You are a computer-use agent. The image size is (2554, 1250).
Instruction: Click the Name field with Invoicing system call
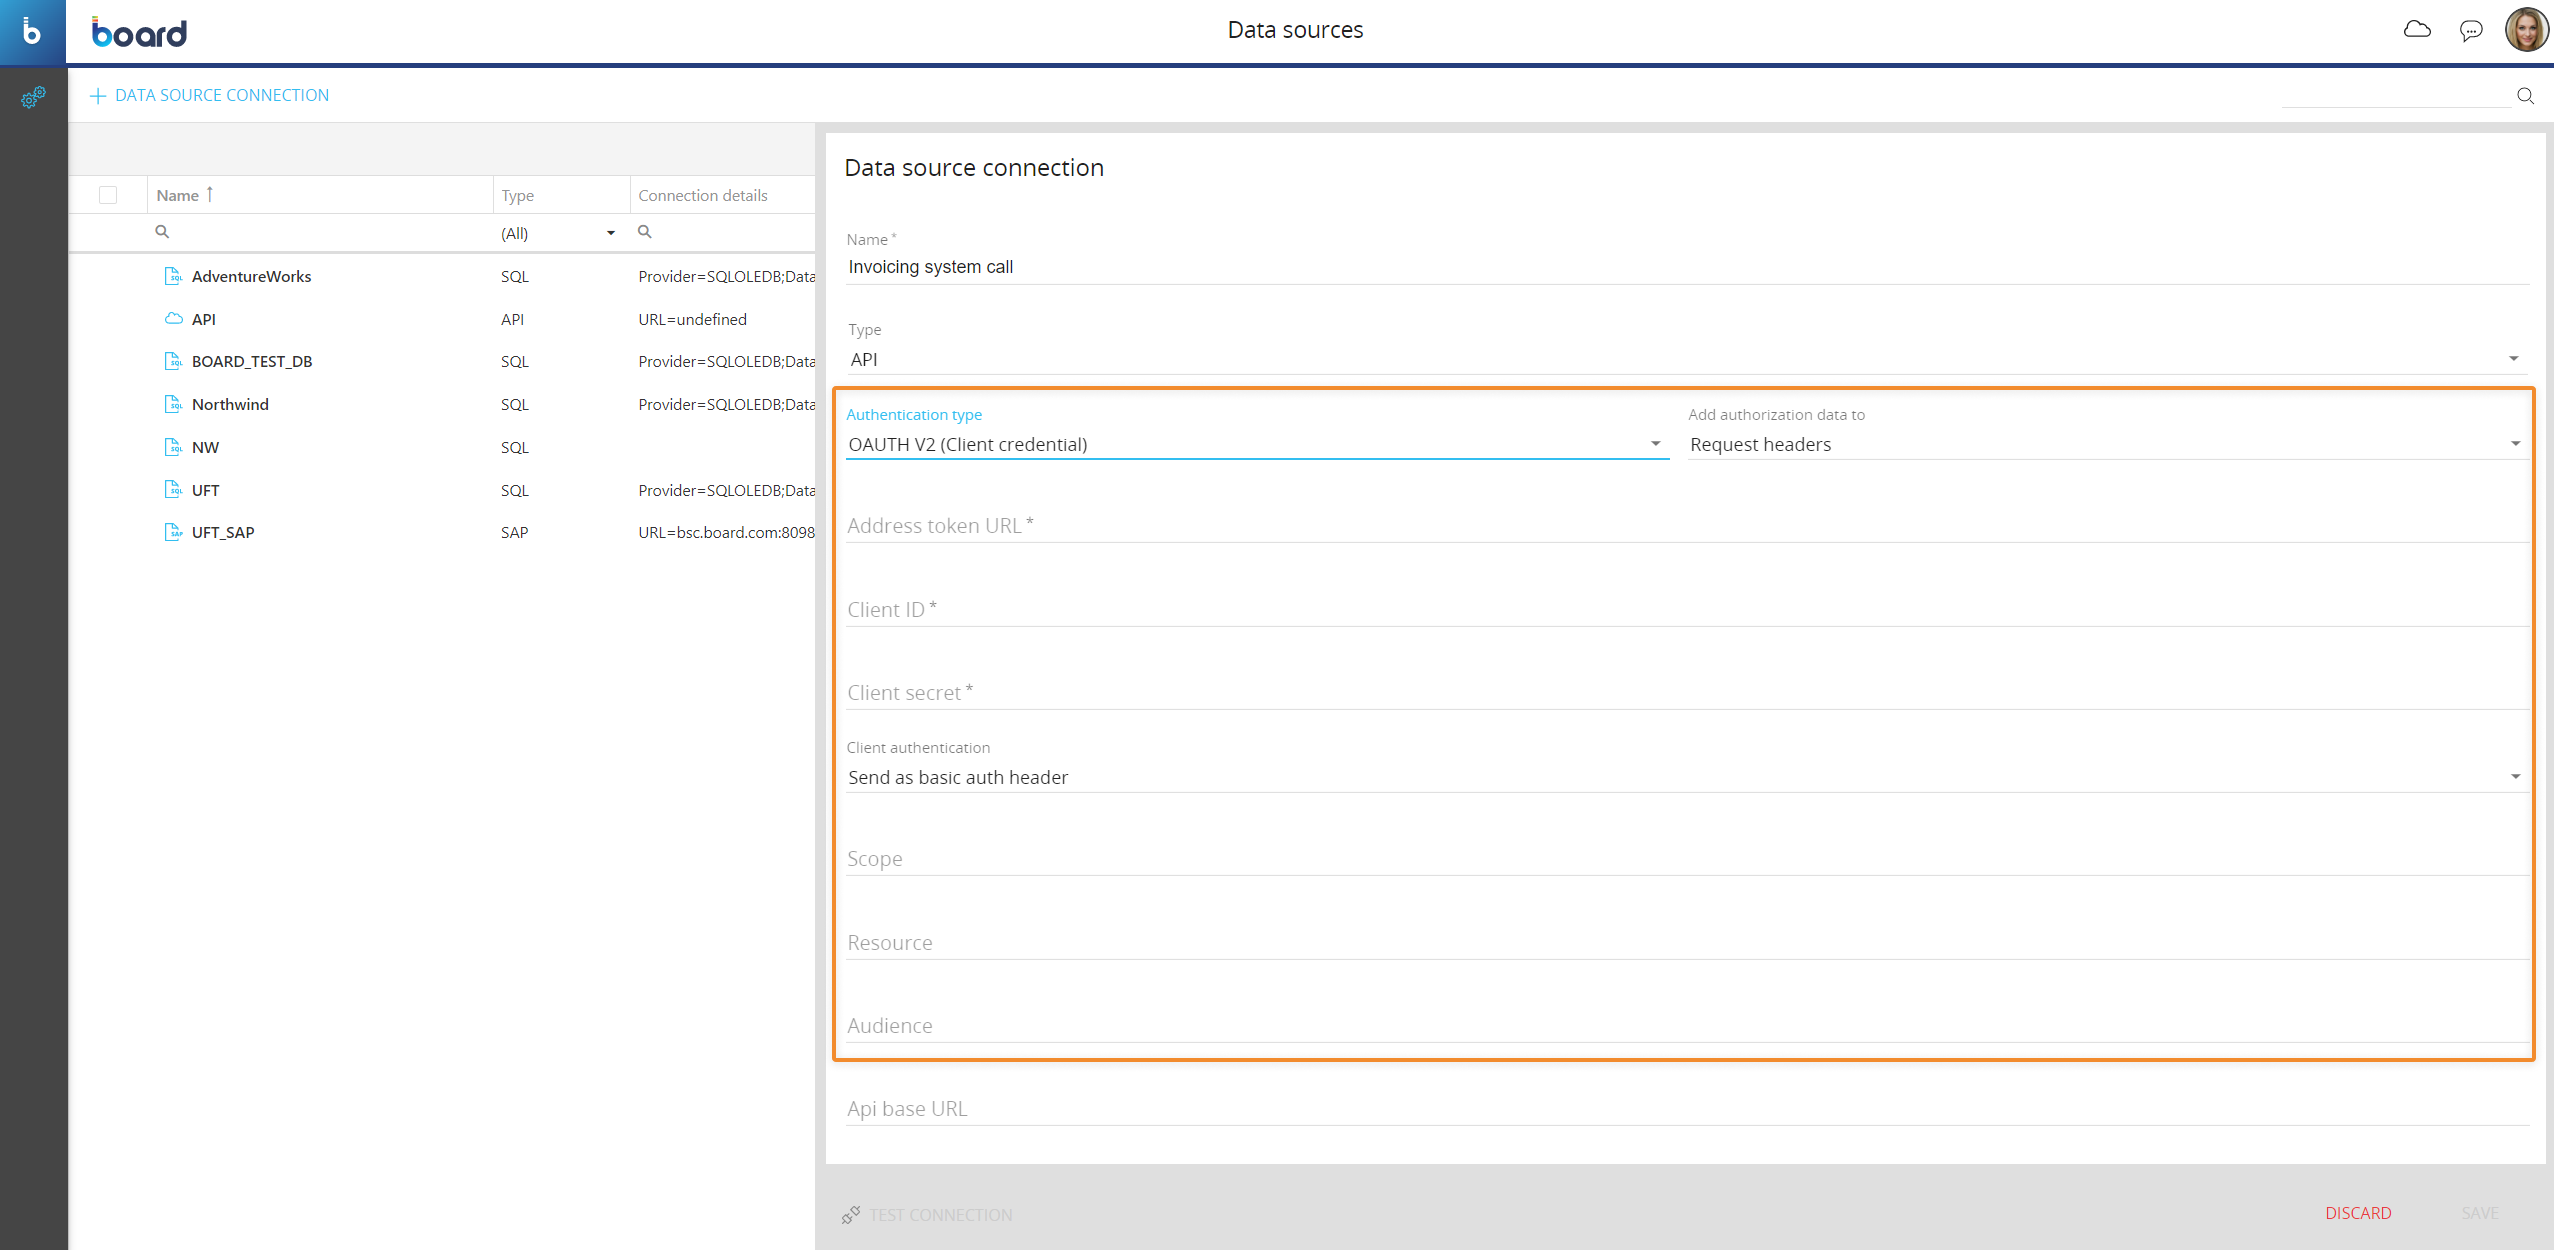pos(1687,267)
